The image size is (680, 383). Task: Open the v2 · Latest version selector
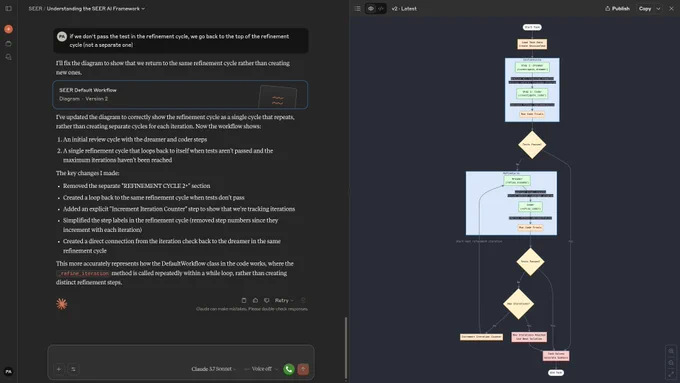click(404, 9)
